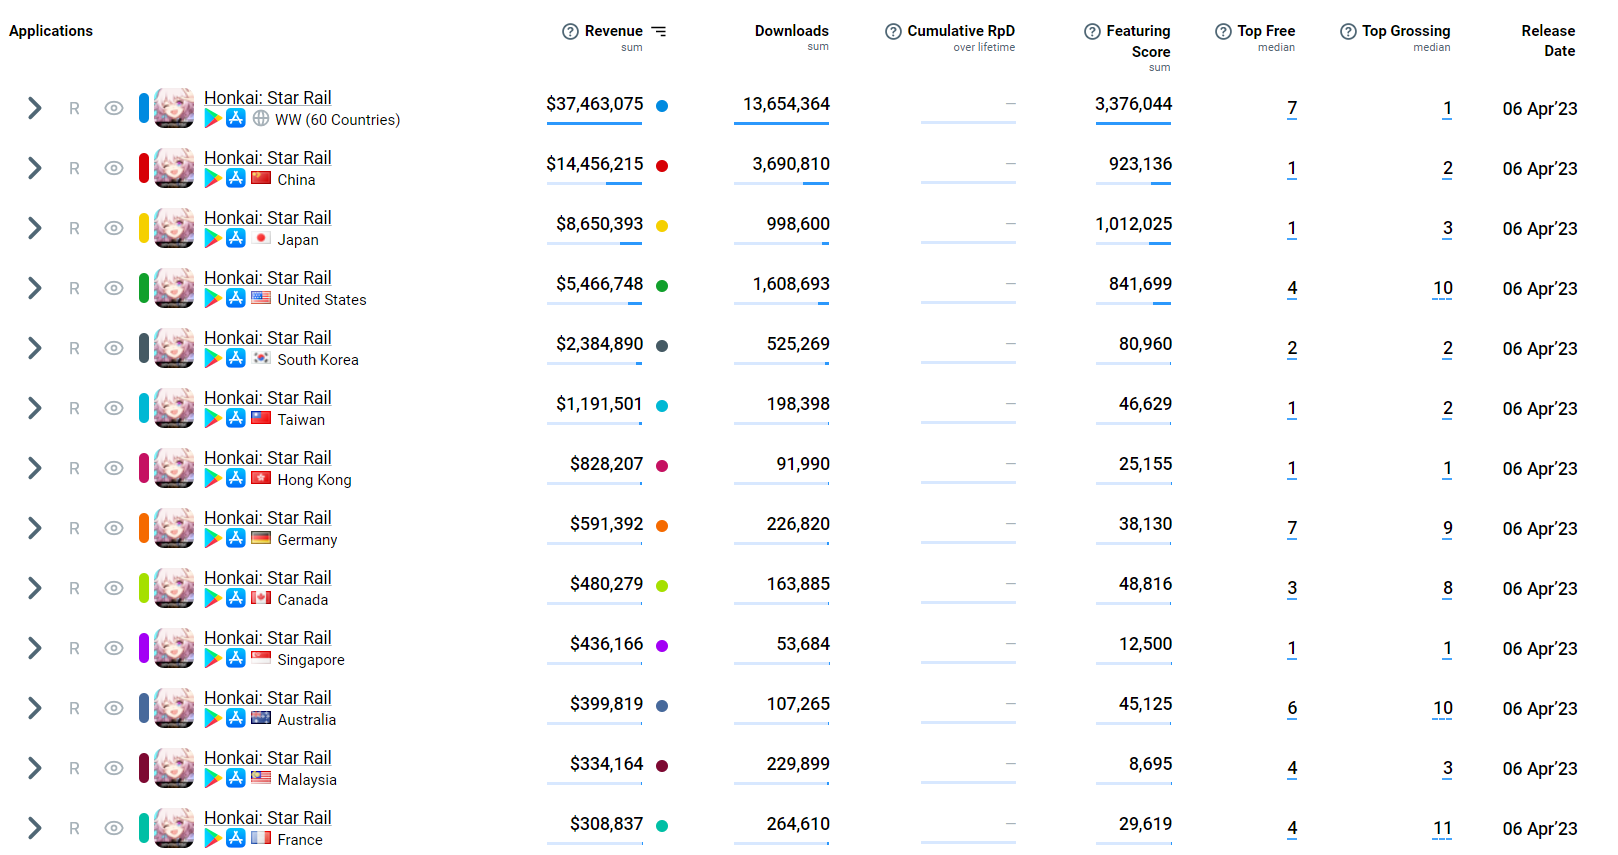Click the red color swatch for China row
Image resolution: width=1618 pixels, height=855 pixels.
[144, 168]
